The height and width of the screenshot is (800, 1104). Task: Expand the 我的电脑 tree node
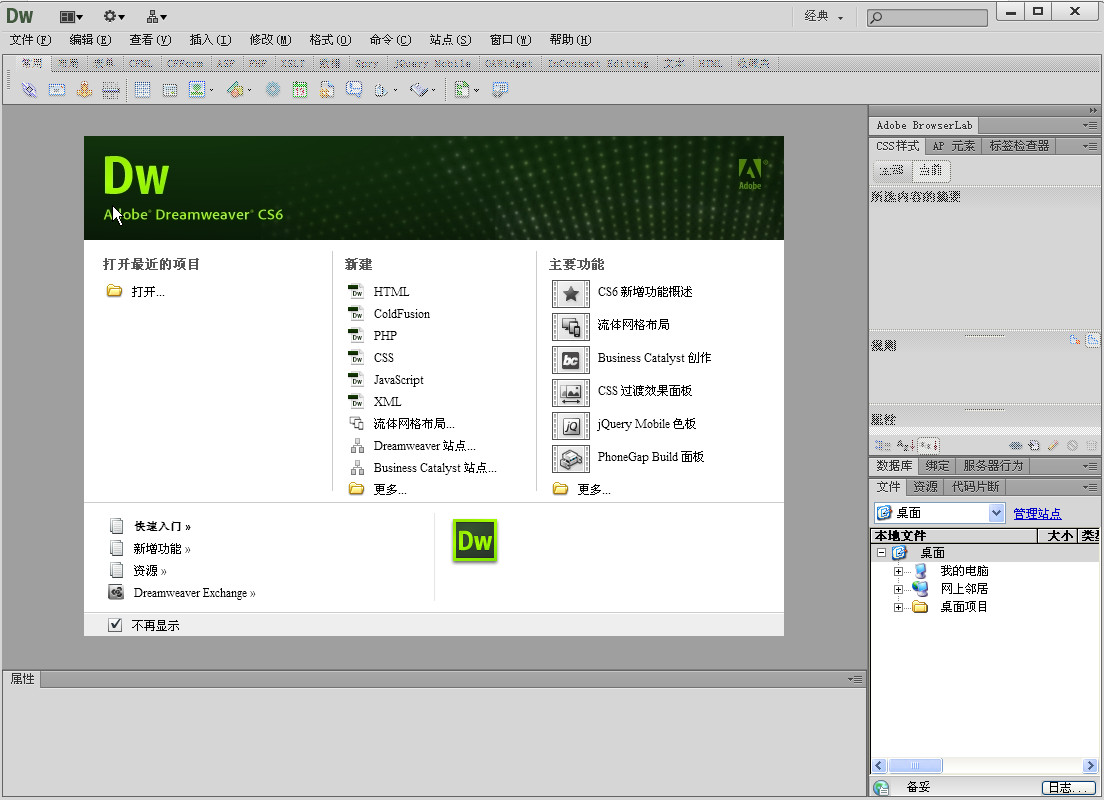click(x=898, y=571)
